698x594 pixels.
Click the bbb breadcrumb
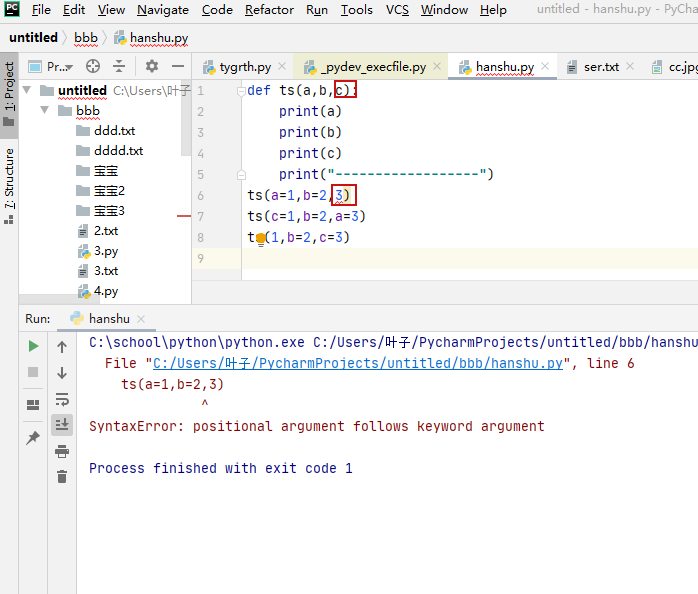click(x=86, y=38)
